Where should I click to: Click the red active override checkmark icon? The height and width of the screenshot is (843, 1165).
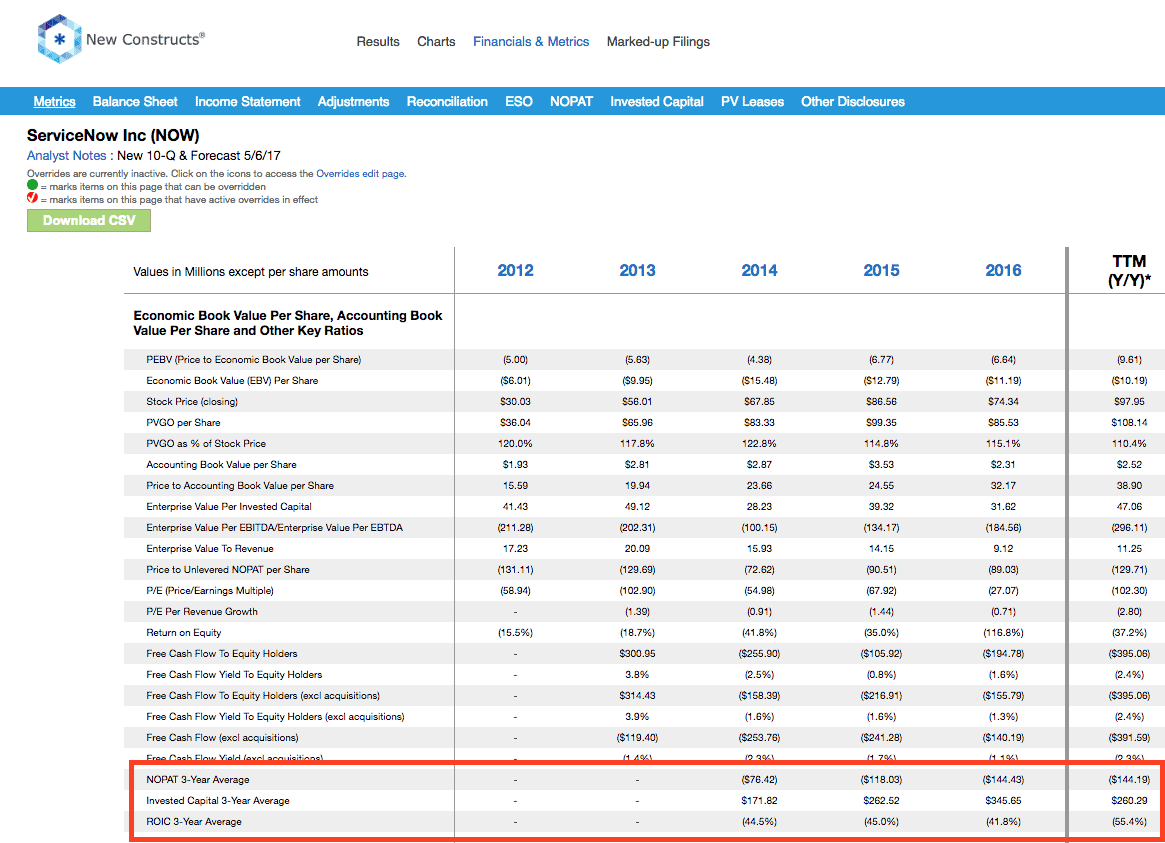32,198
